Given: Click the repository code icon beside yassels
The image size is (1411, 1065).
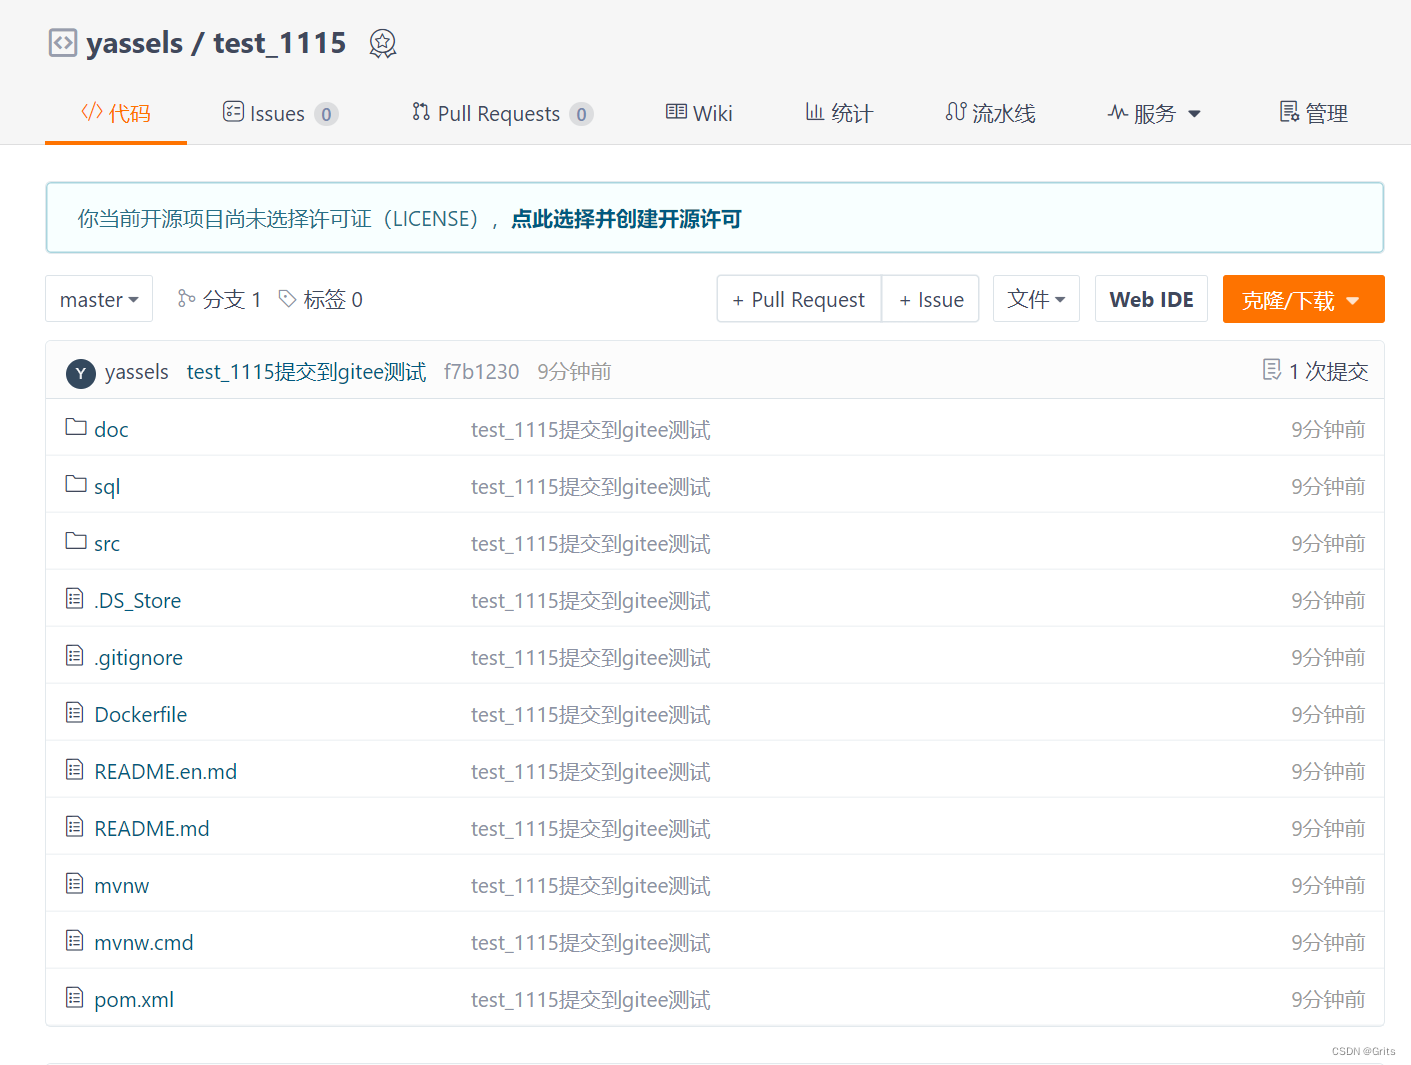Looking at the screenshot, I should (x=63, y=43).
